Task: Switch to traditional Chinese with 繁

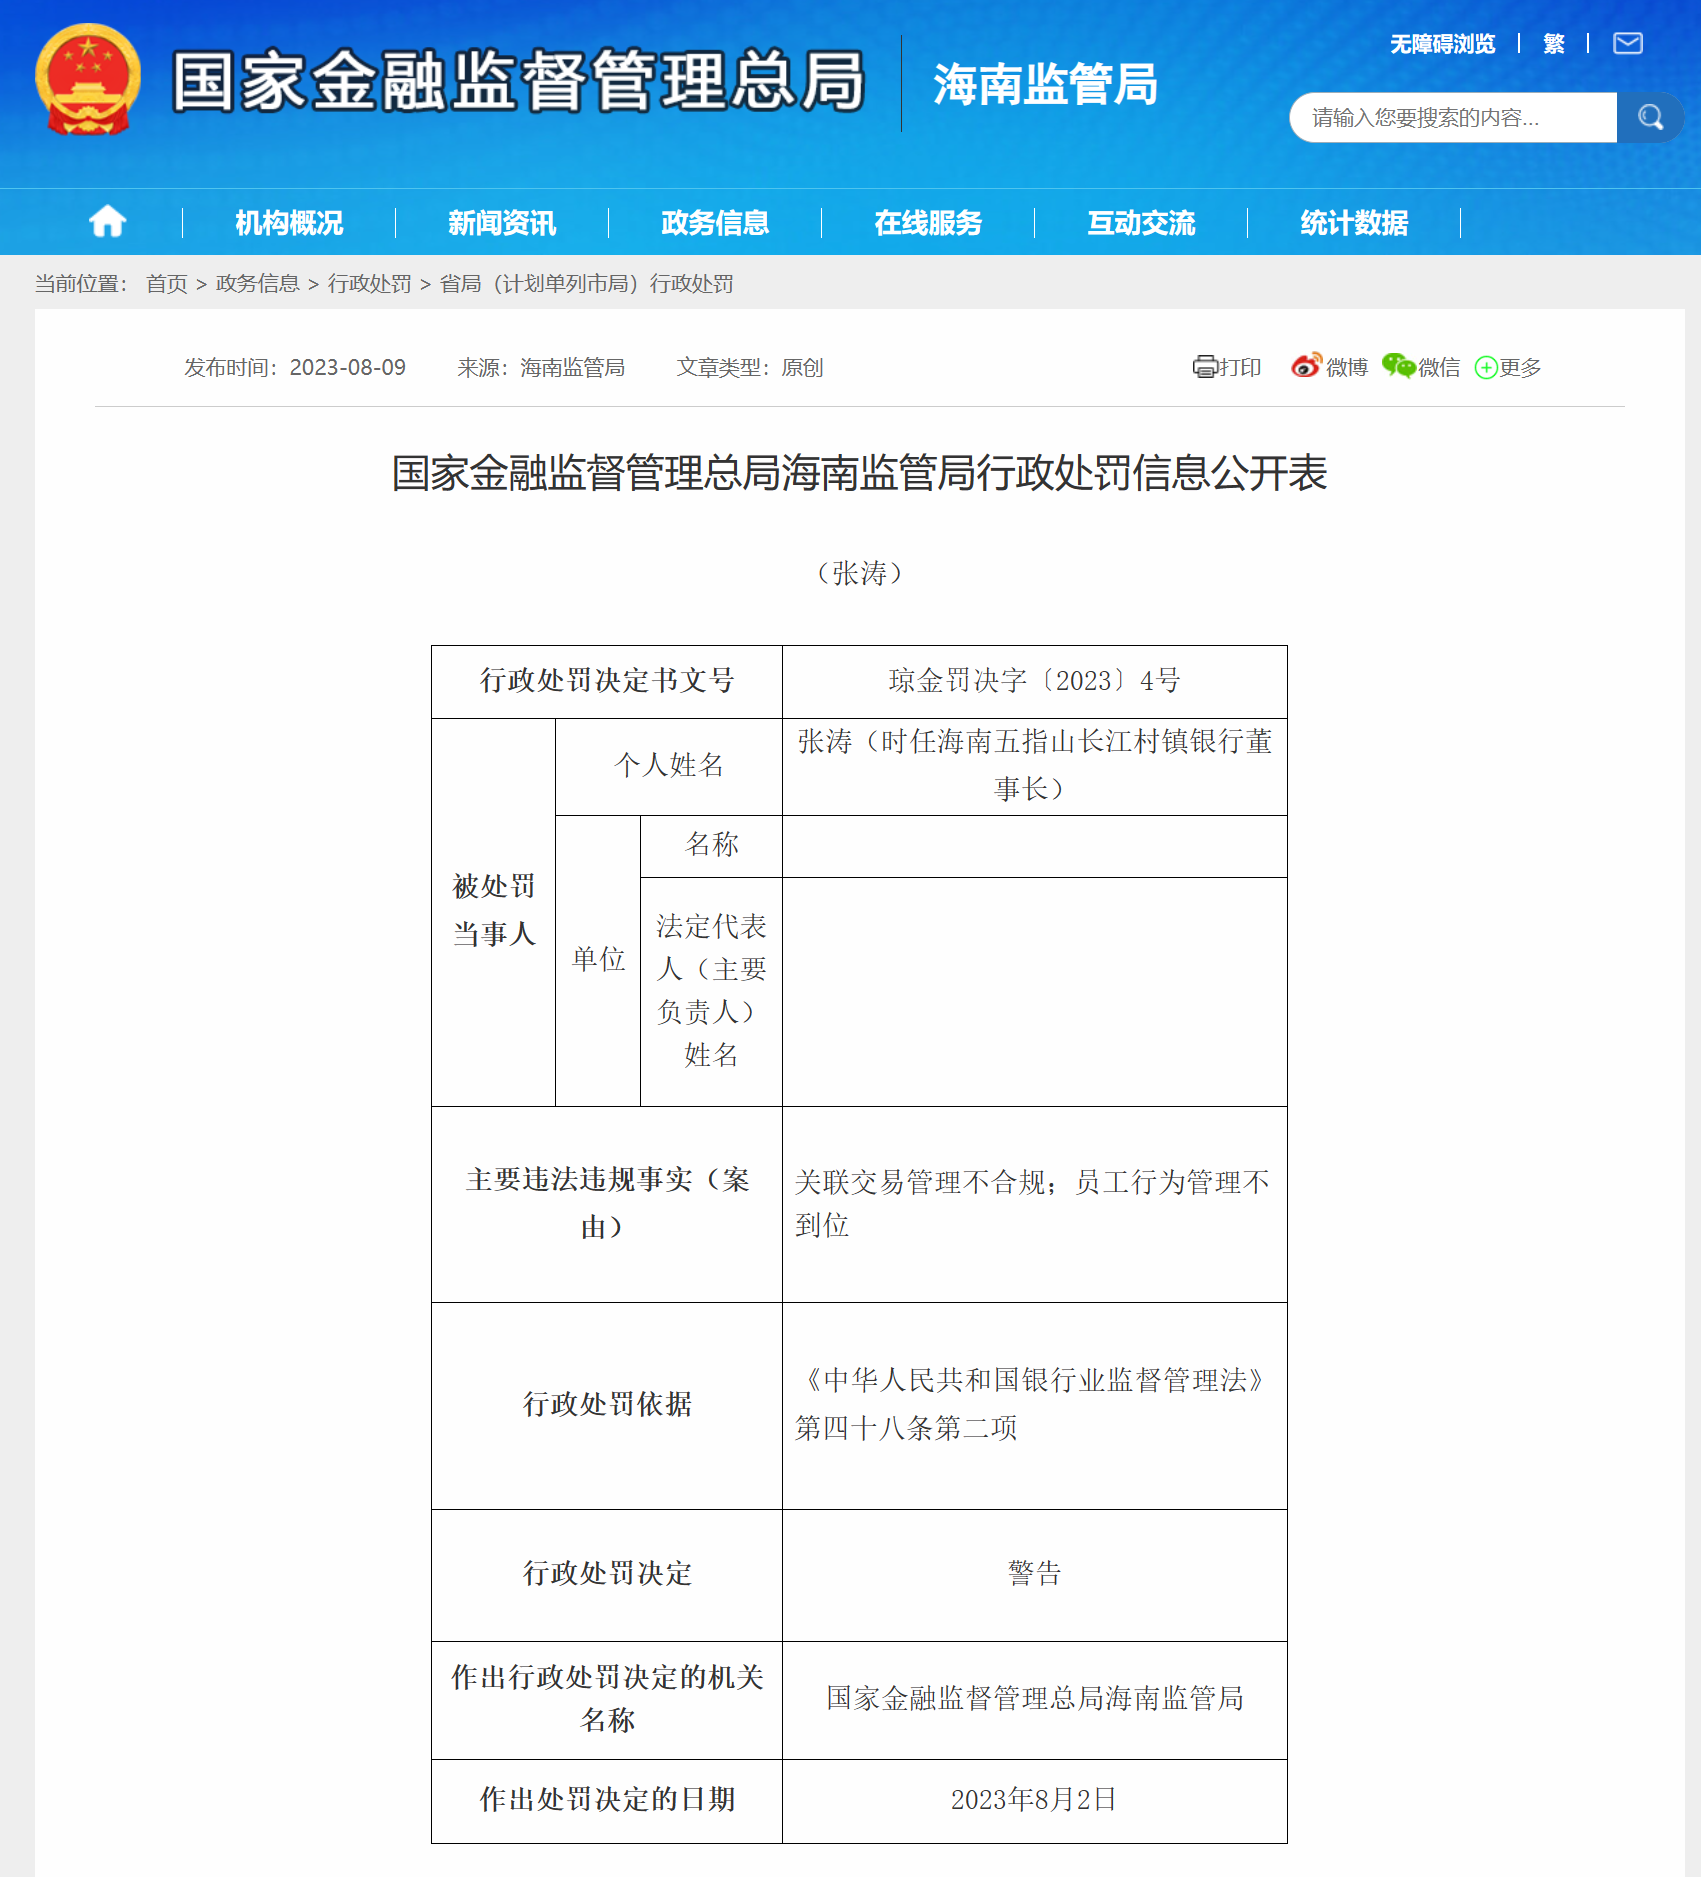Action: click(x=1554, y=44)
